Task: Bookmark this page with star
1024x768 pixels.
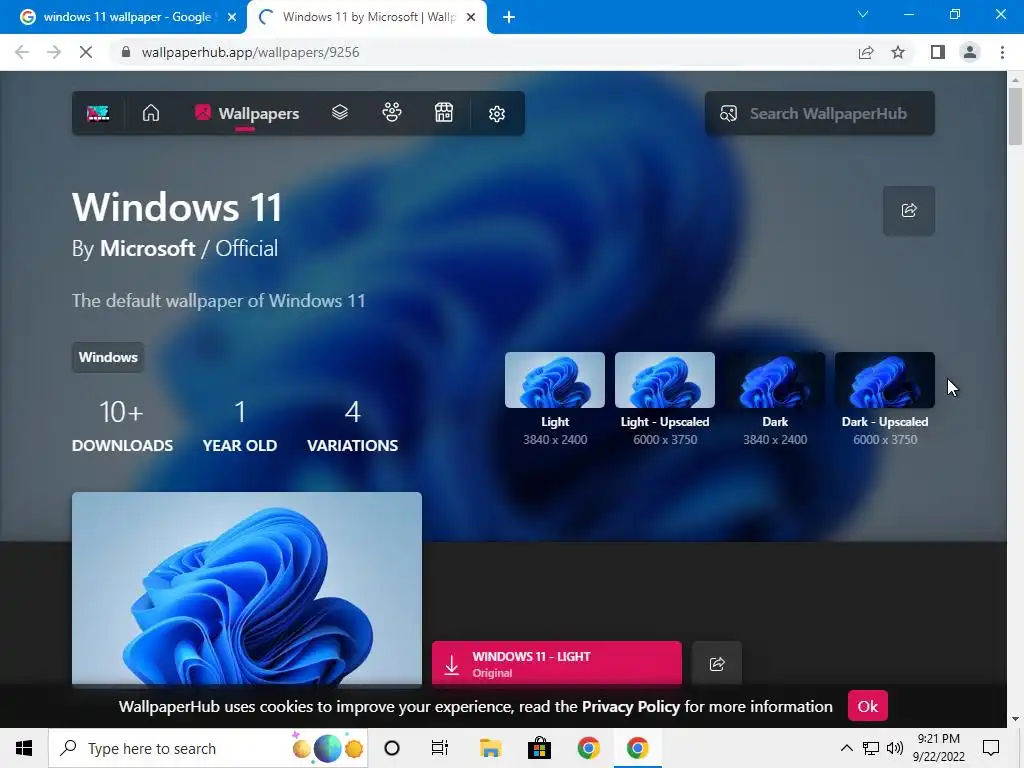Action: point(898,52)
